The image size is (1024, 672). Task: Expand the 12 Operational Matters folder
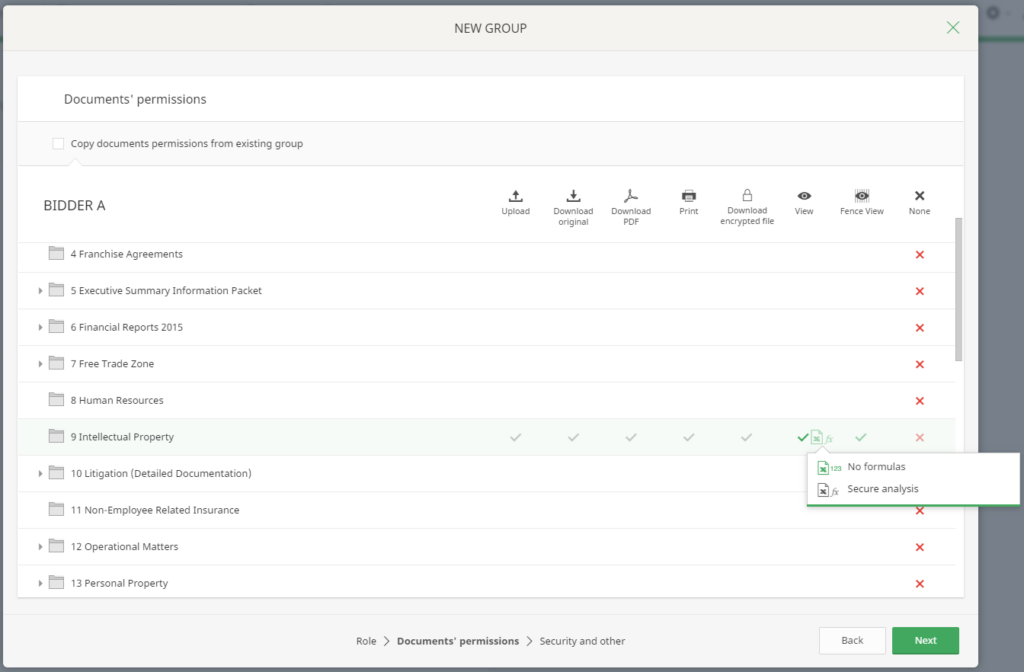click(x=41, y=547)
